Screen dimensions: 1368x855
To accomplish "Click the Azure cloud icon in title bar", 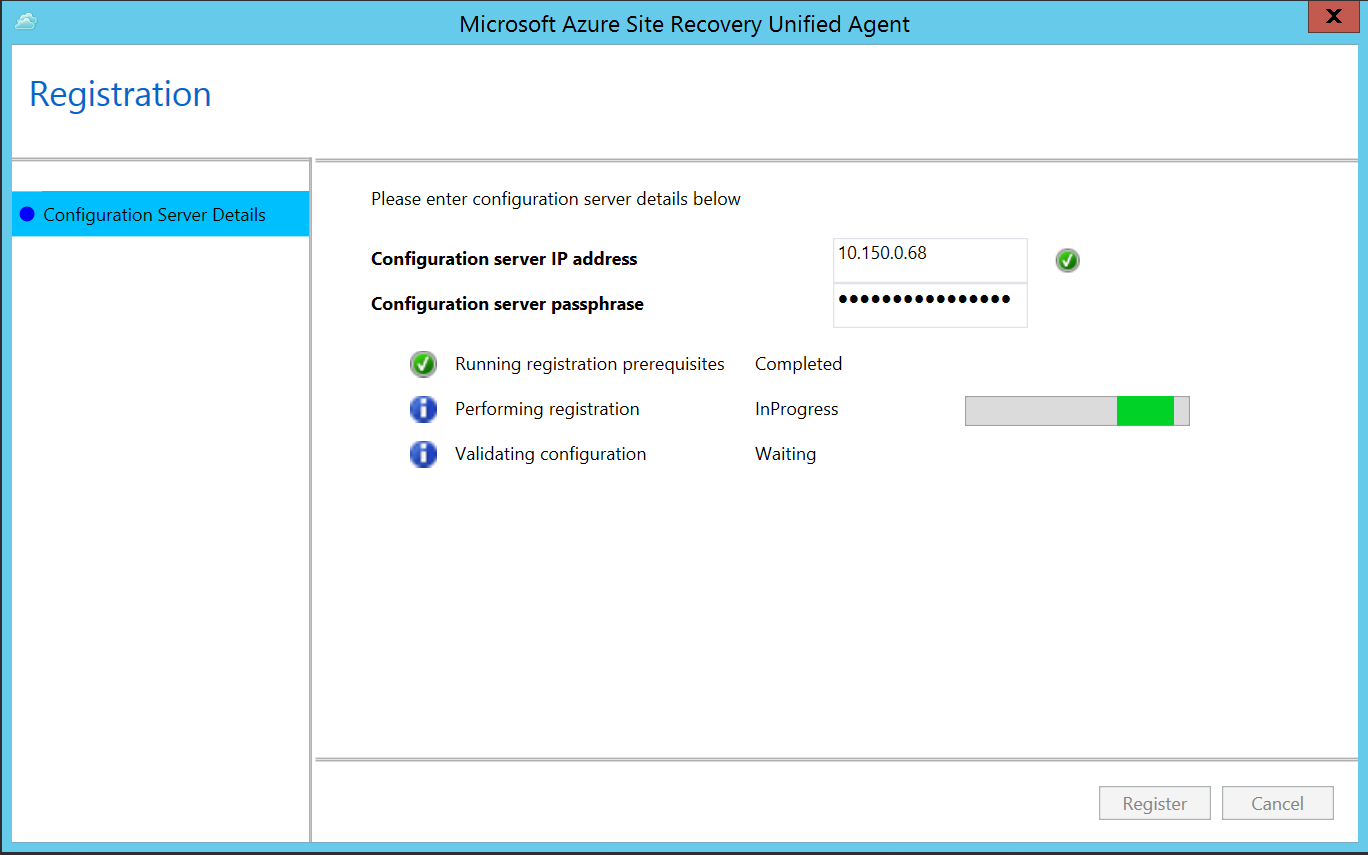I will [x=26, y=21].
